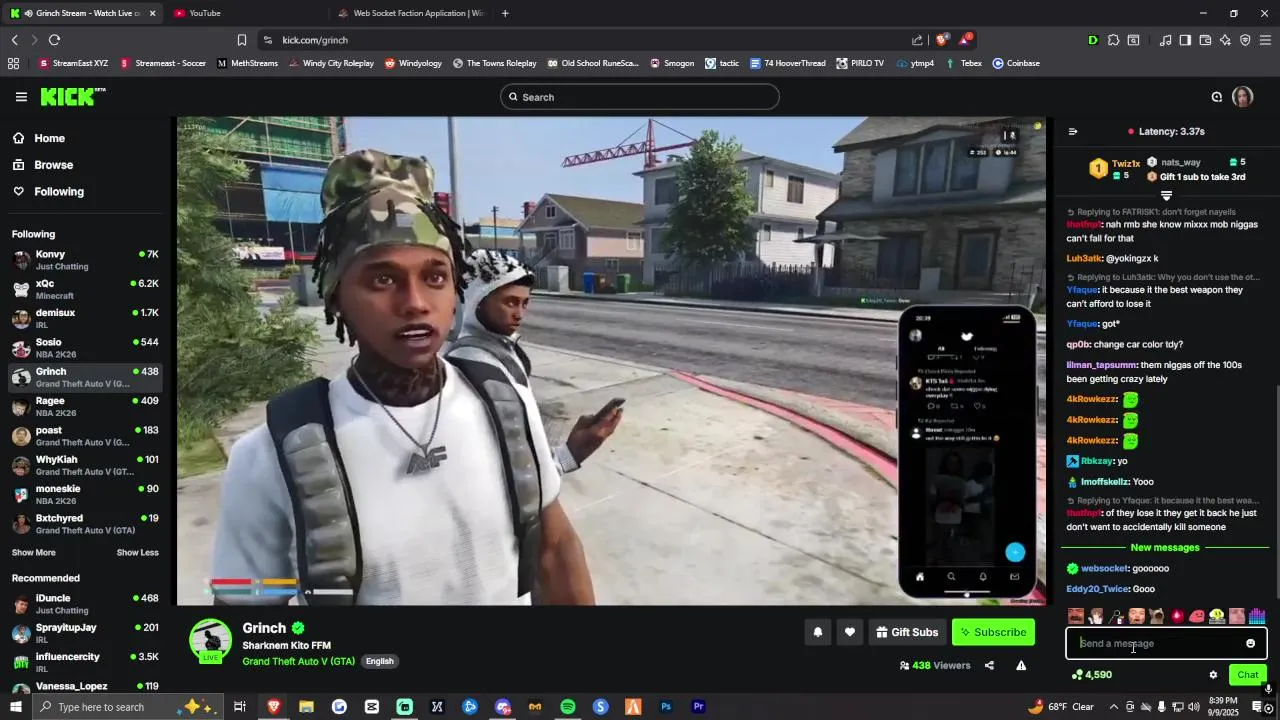This screenshot has width=1280, height=720.
Task: Show hidden system tray icons chevron
Action: pyautogui.click(x=1113, y=707)
